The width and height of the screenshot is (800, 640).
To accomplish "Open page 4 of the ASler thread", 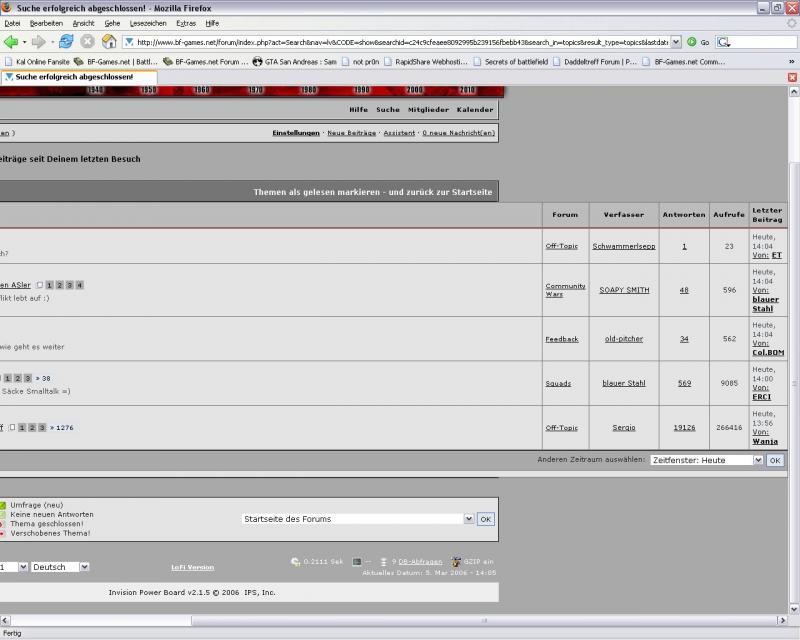I will (80, 285).
